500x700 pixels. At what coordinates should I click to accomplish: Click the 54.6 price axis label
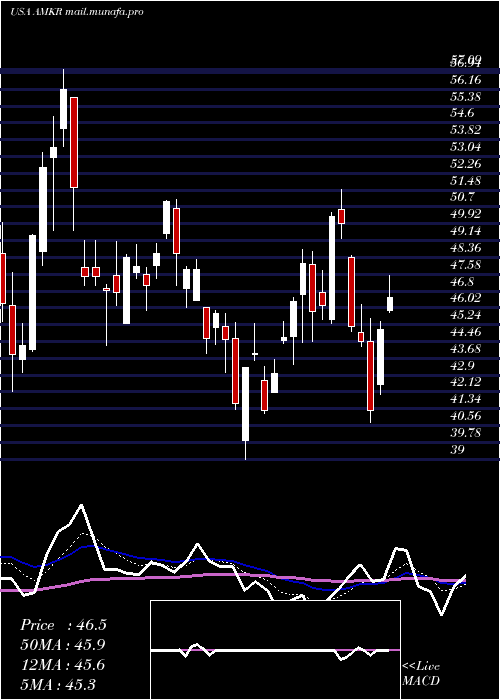[x=463, y=113]
